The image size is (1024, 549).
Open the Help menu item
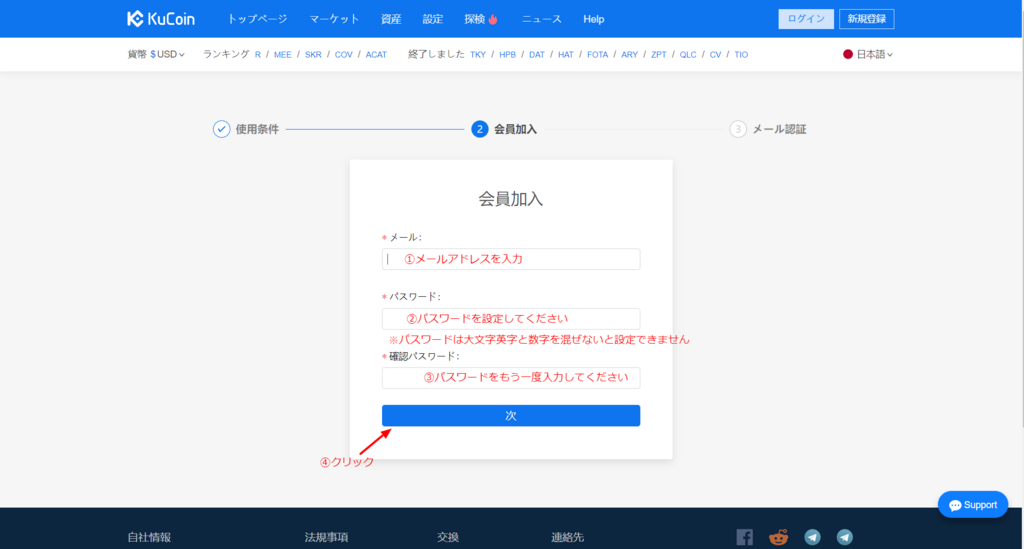(x=594, y=19)
